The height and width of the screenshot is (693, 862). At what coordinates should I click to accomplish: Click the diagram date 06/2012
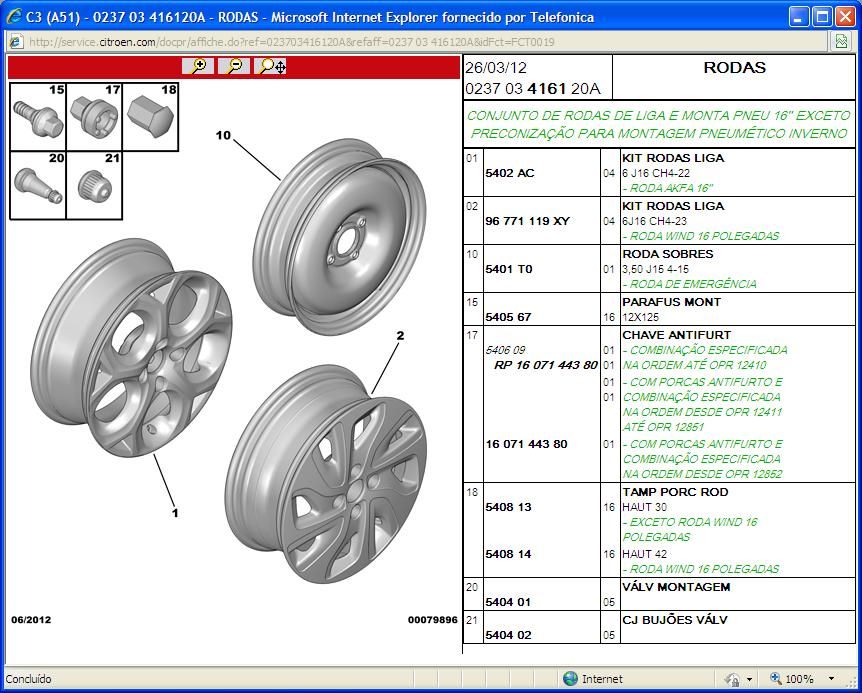click(31, 620)
